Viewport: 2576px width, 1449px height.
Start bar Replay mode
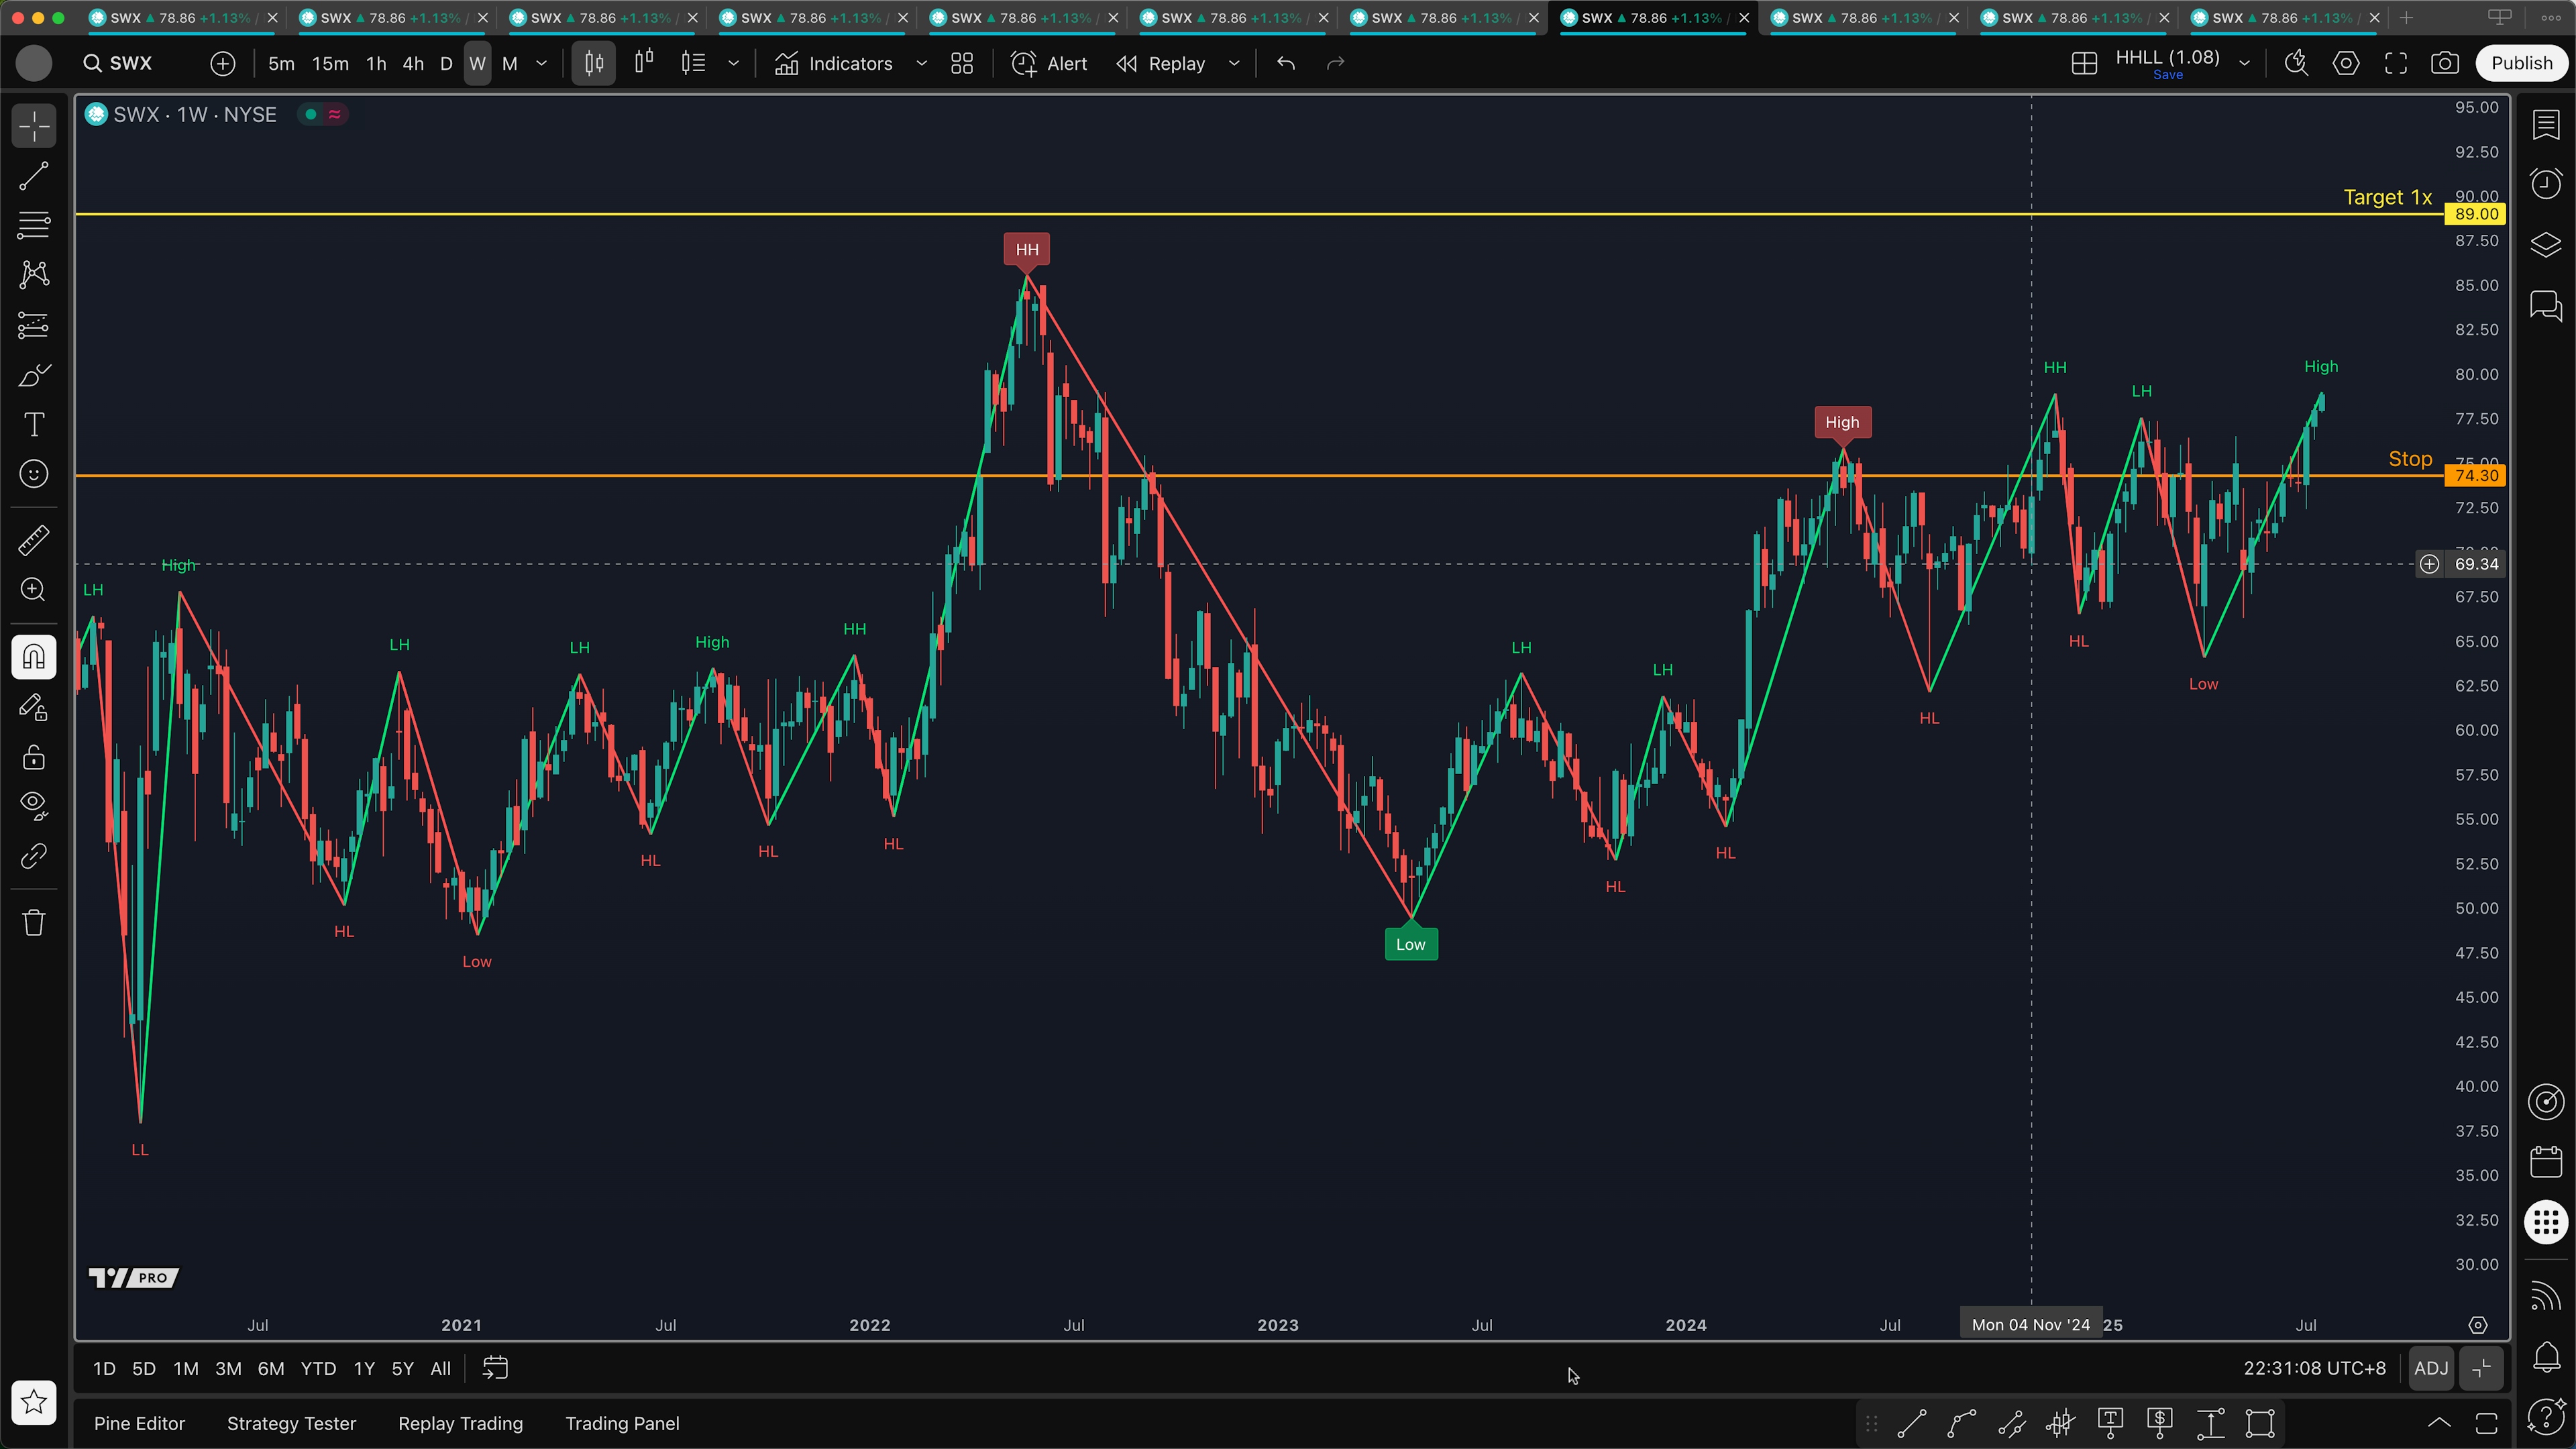tap(1162, 64)
